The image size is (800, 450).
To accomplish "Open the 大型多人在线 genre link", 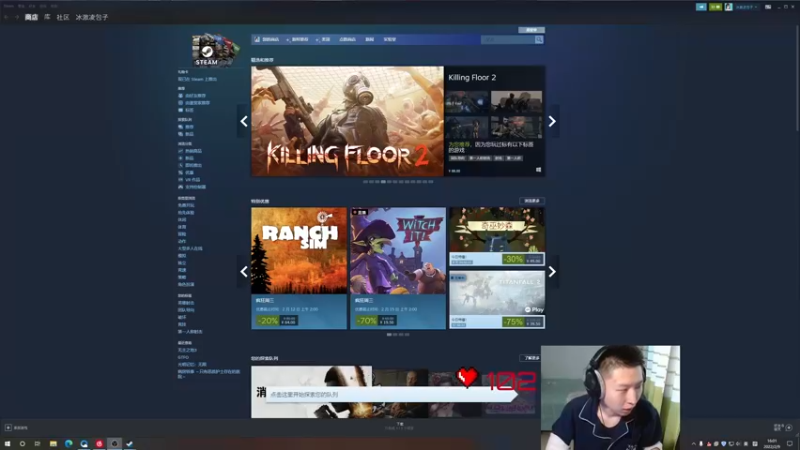I will click(190, 248).
